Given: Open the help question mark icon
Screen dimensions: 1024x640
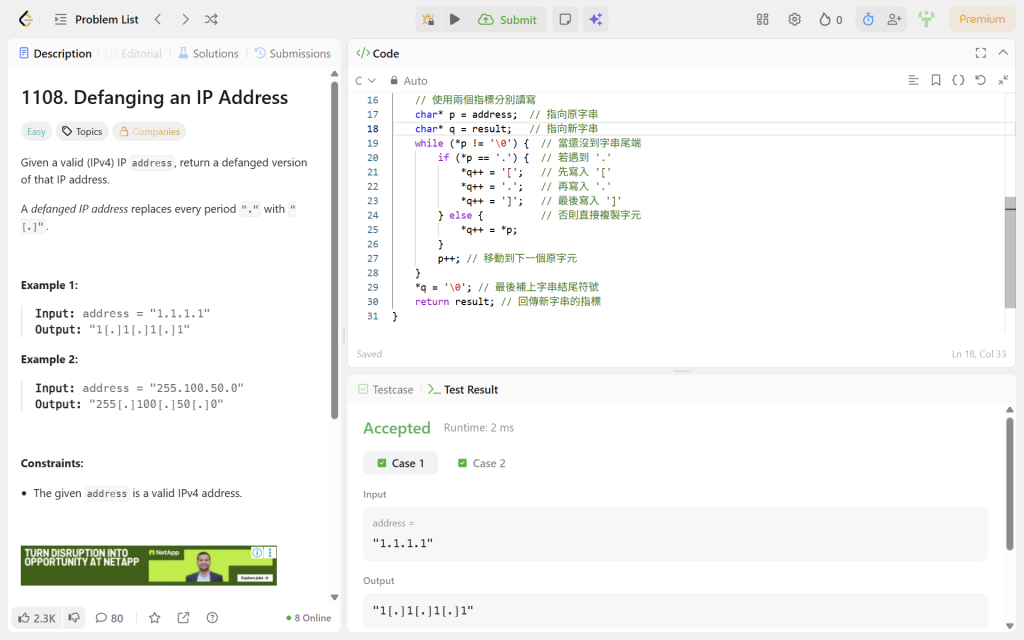Looking at the screenshot, I should pyautogui.click(x=212, y=618).
